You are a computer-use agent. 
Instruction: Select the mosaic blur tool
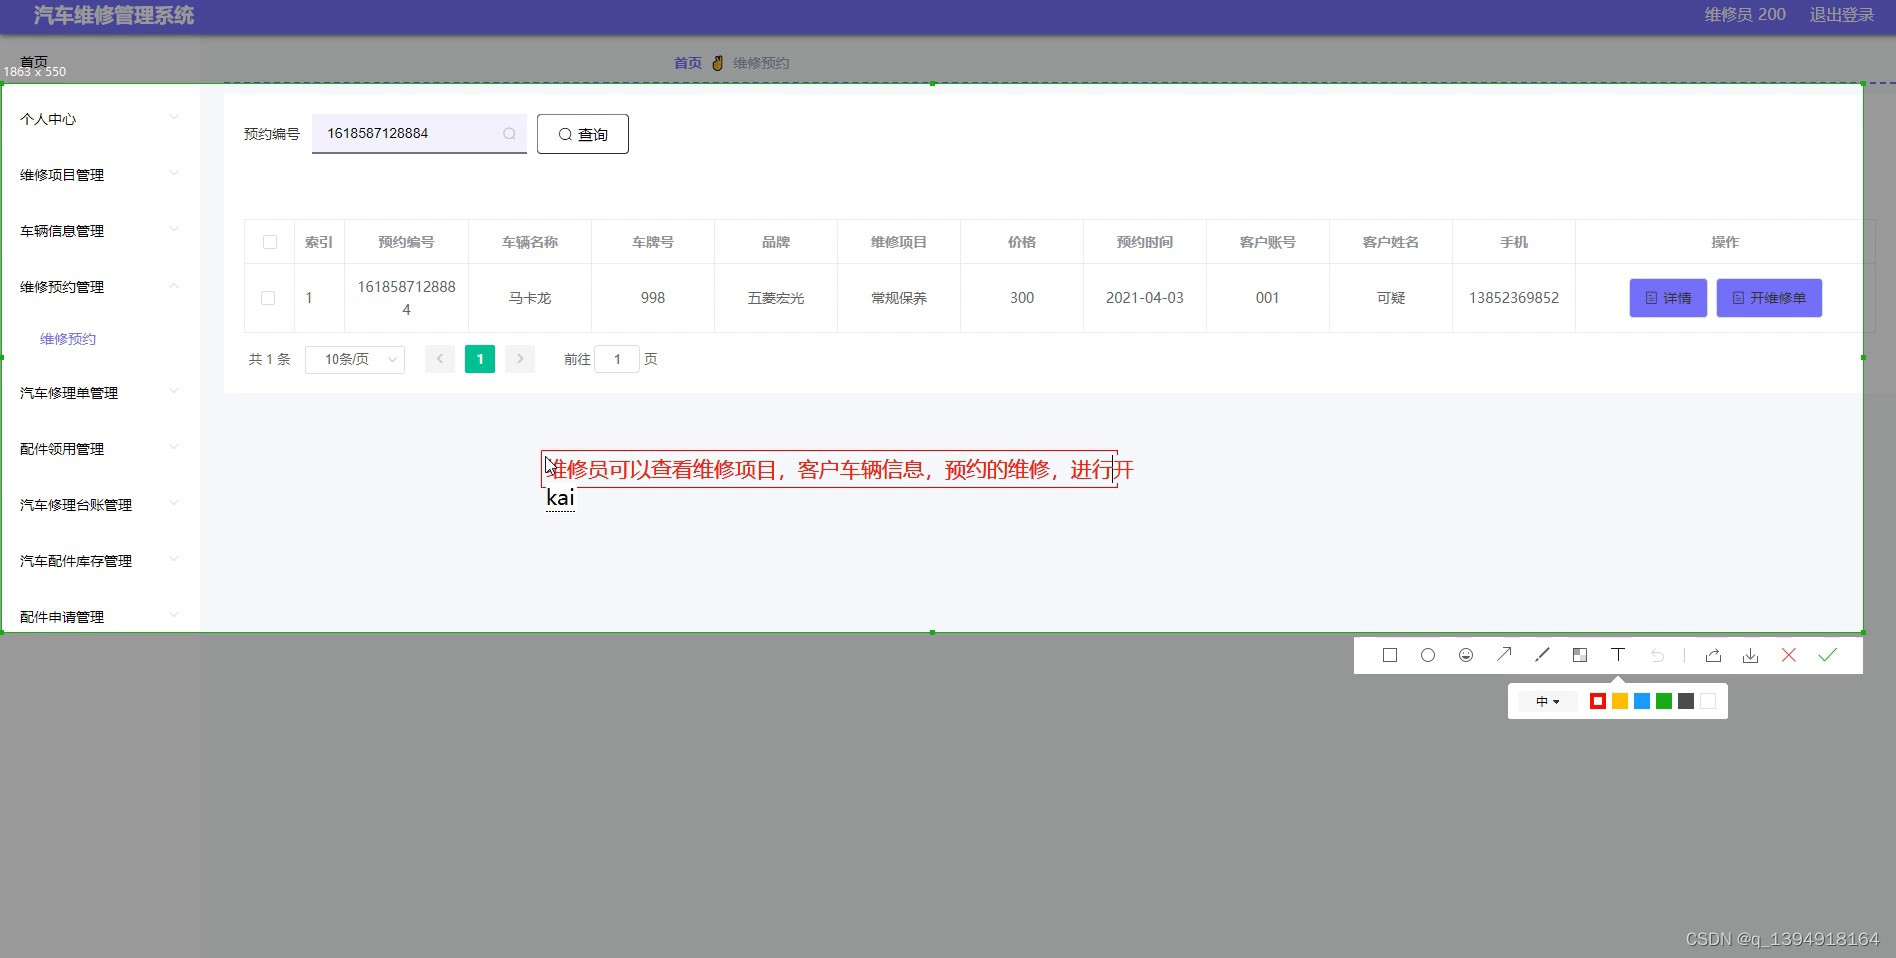click(1580, 655)
